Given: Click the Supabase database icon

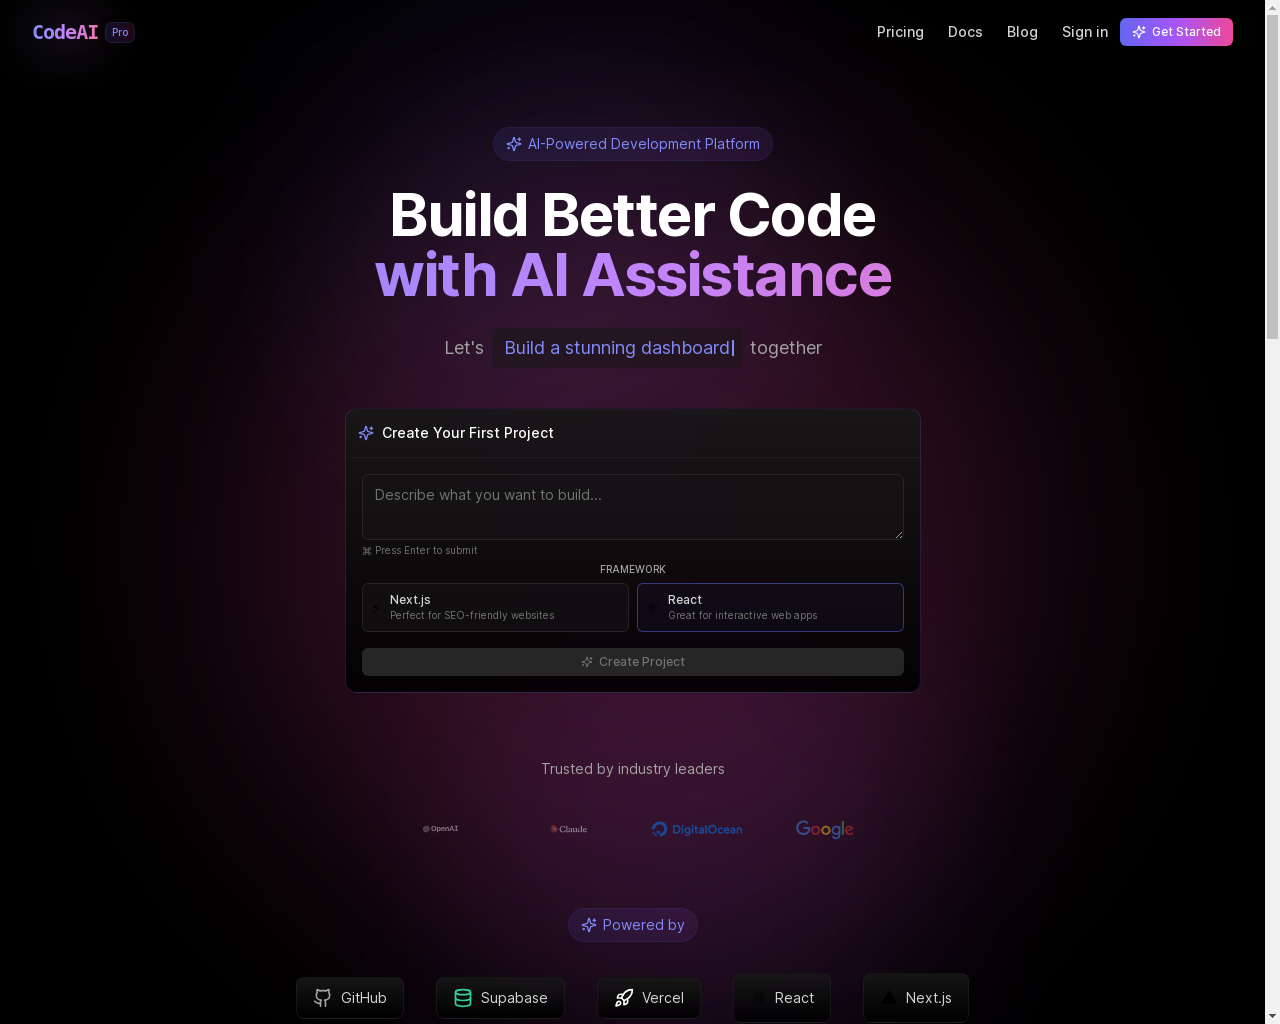Looking at the screenshot, I should [x=463, y=998].
